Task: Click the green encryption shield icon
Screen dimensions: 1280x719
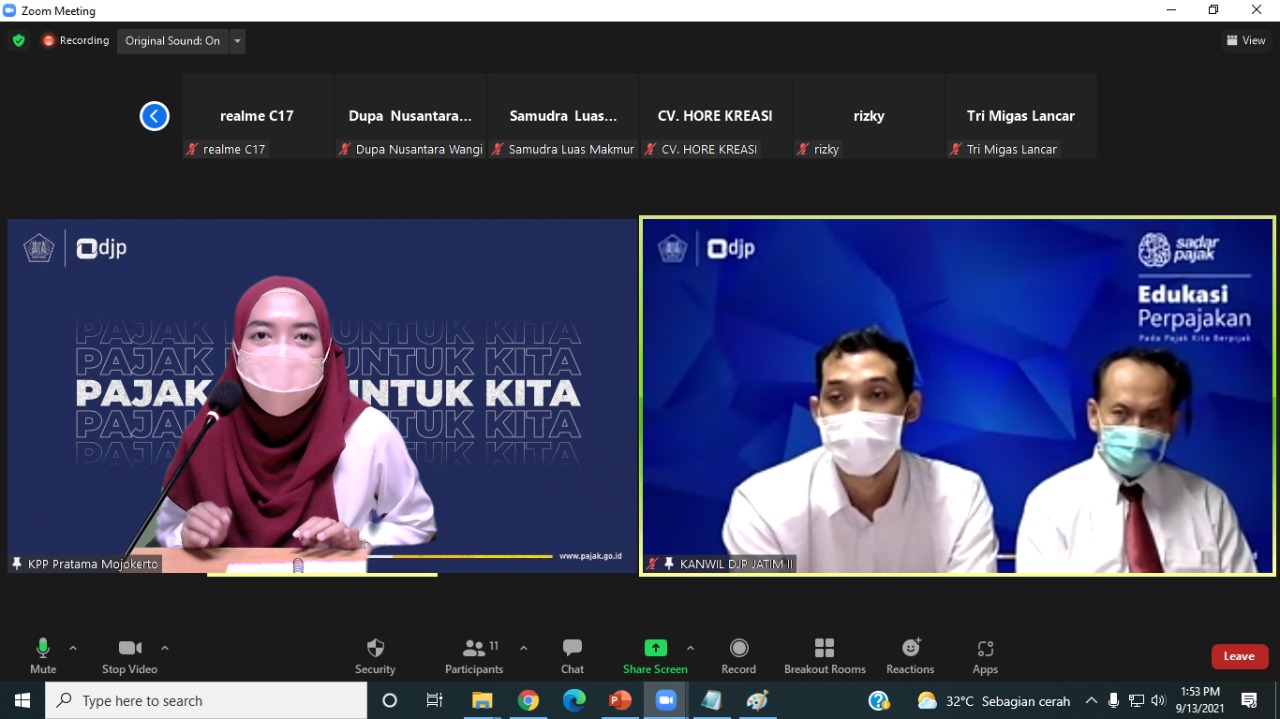Action: coord(18,41)
